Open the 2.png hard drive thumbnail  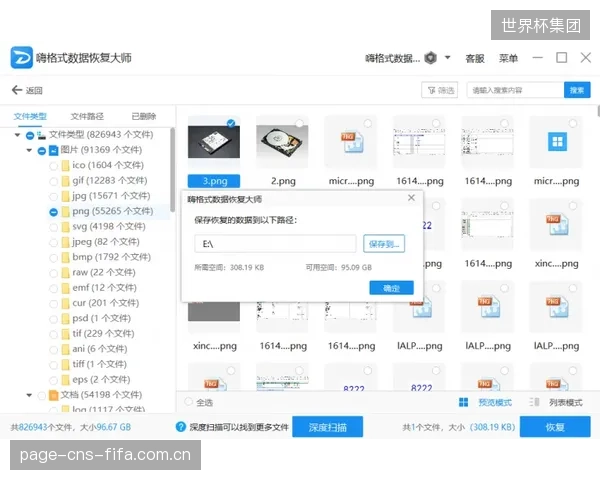pyautogui.click(x=282, y=142)
